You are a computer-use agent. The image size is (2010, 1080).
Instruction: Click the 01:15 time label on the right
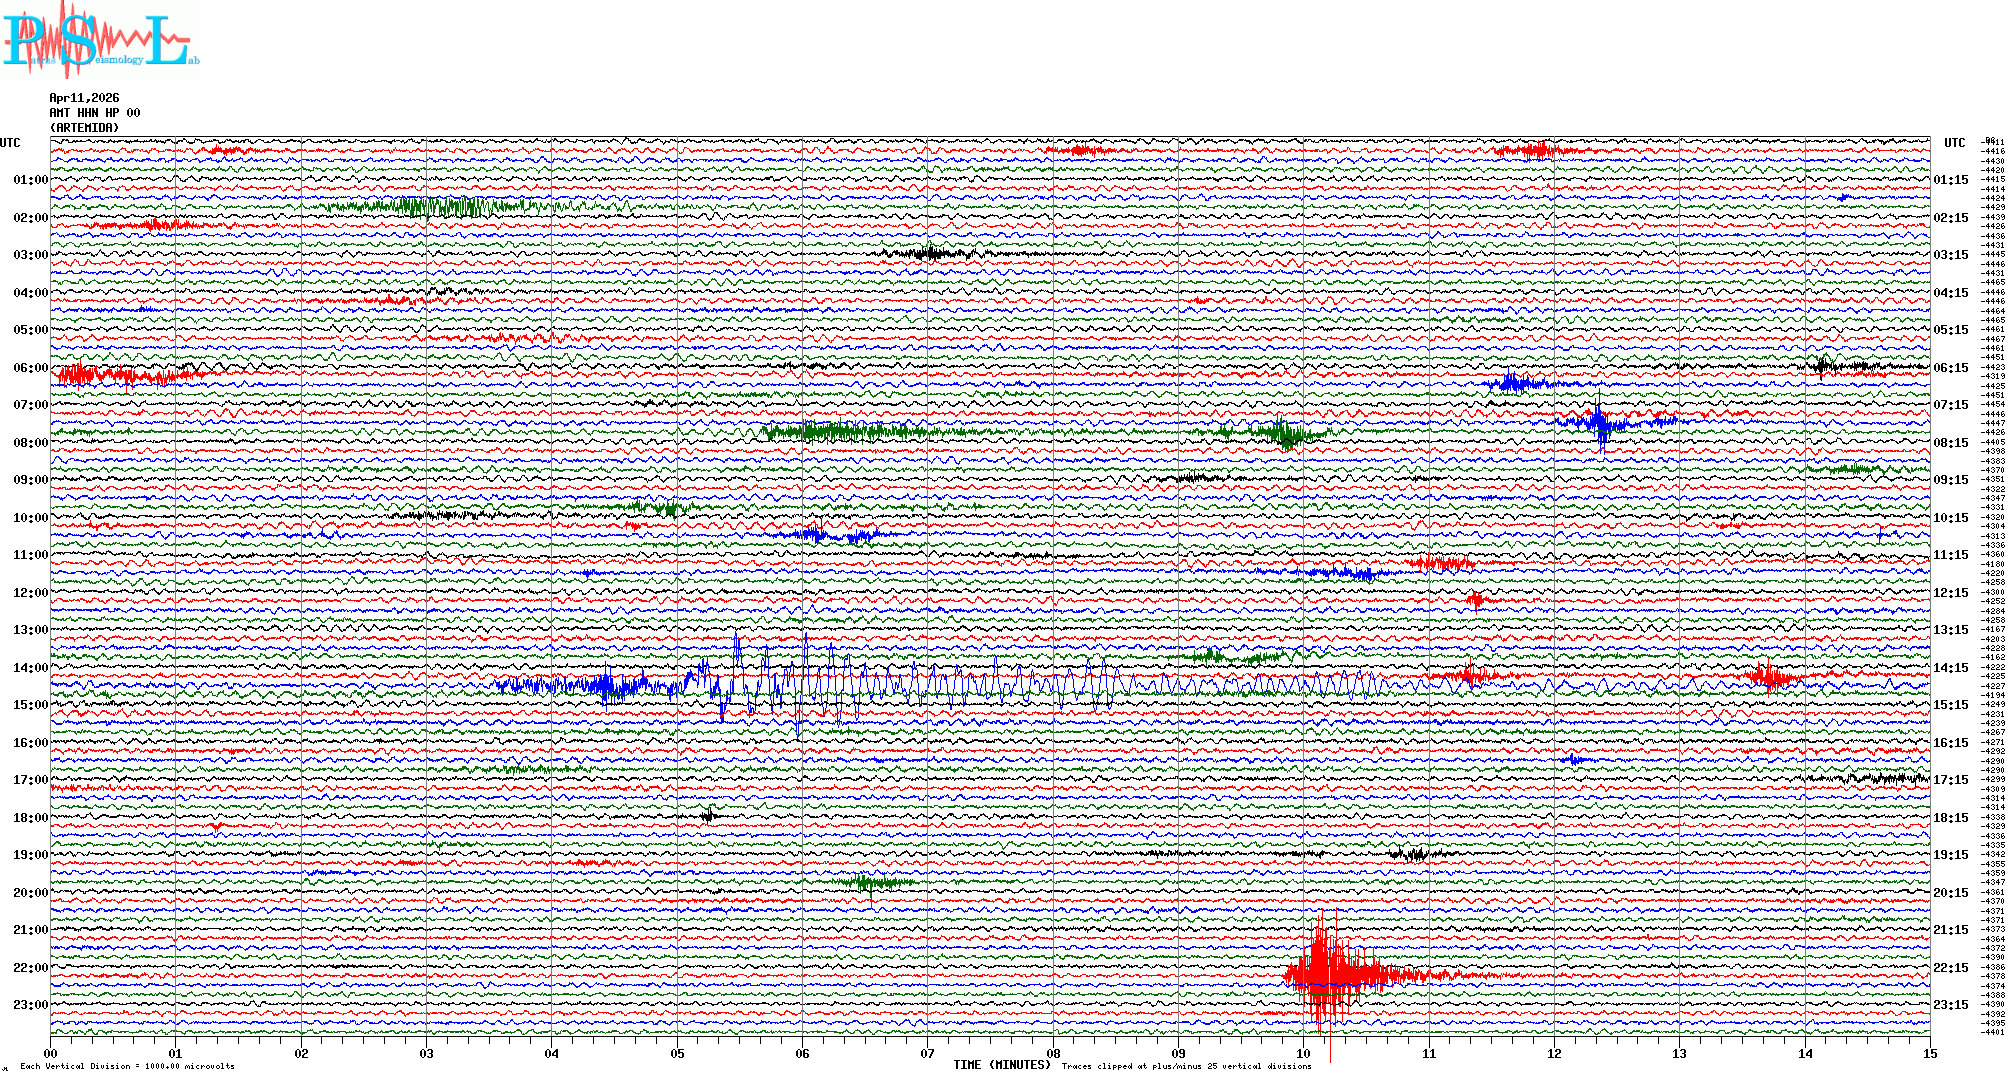[1950, 180]
